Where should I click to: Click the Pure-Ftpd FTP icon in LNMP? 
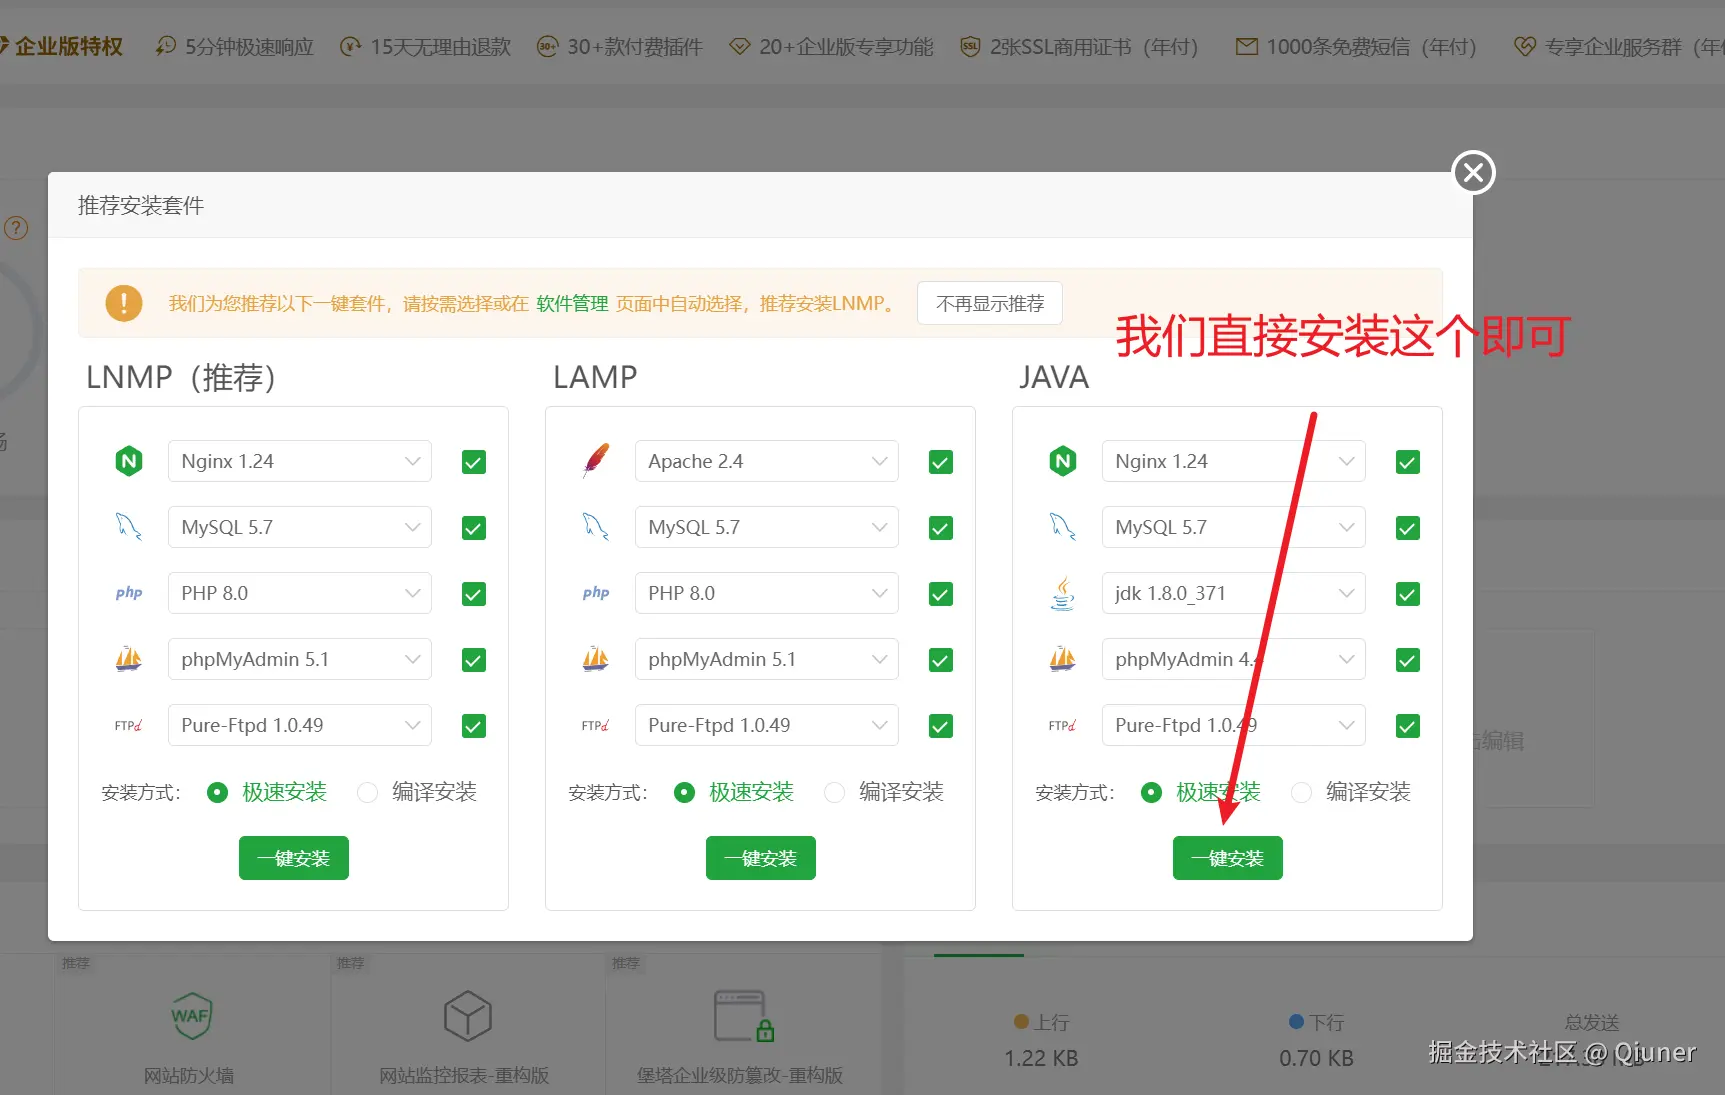click(x=129, y=725)
